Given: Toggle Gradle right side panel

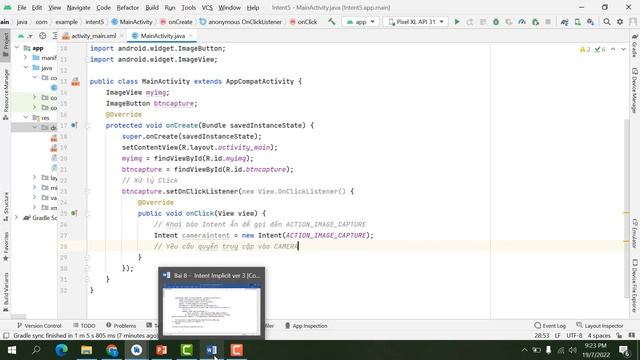Looking at the screenshot, I should tap(635, 46).
